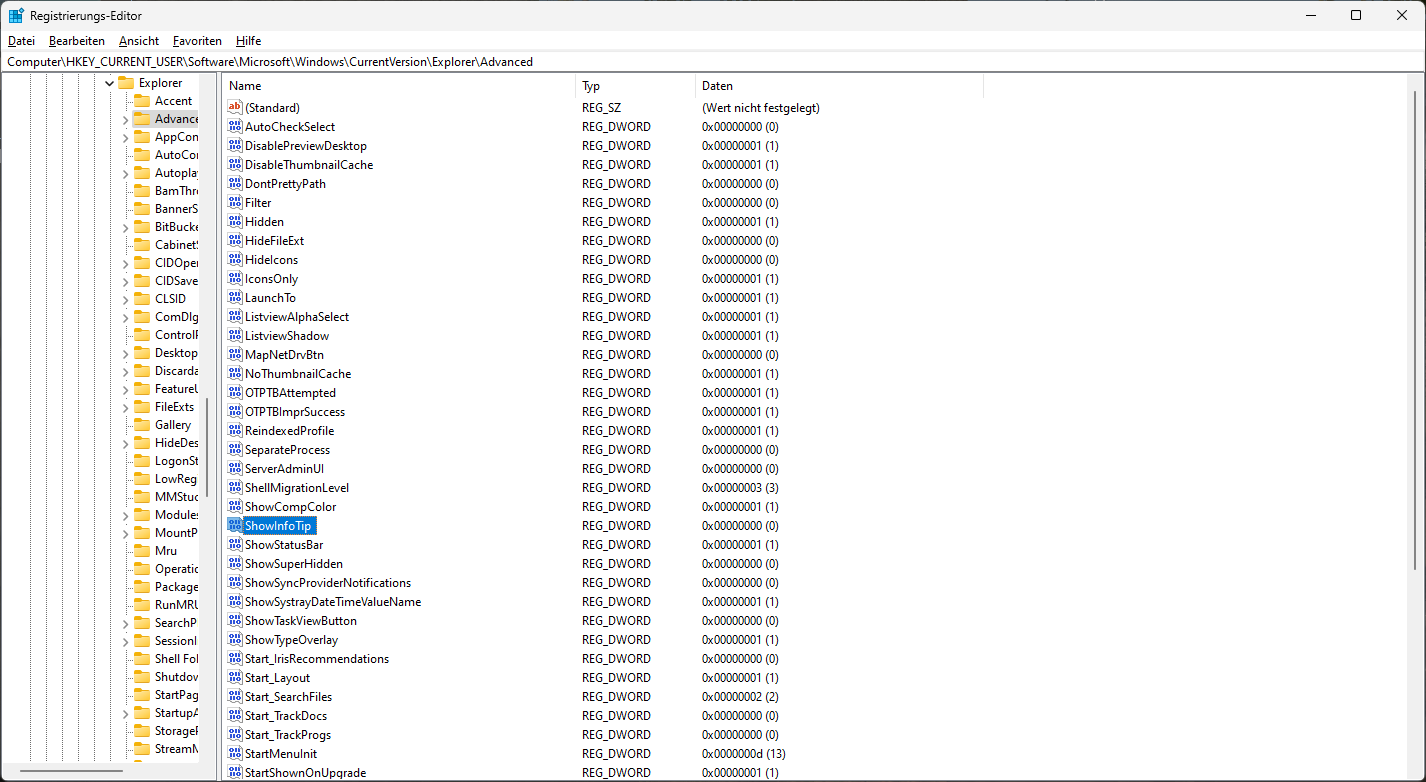1426x782 pixels.
Task: Expand the FileExts key node
Action: [125, 407]
